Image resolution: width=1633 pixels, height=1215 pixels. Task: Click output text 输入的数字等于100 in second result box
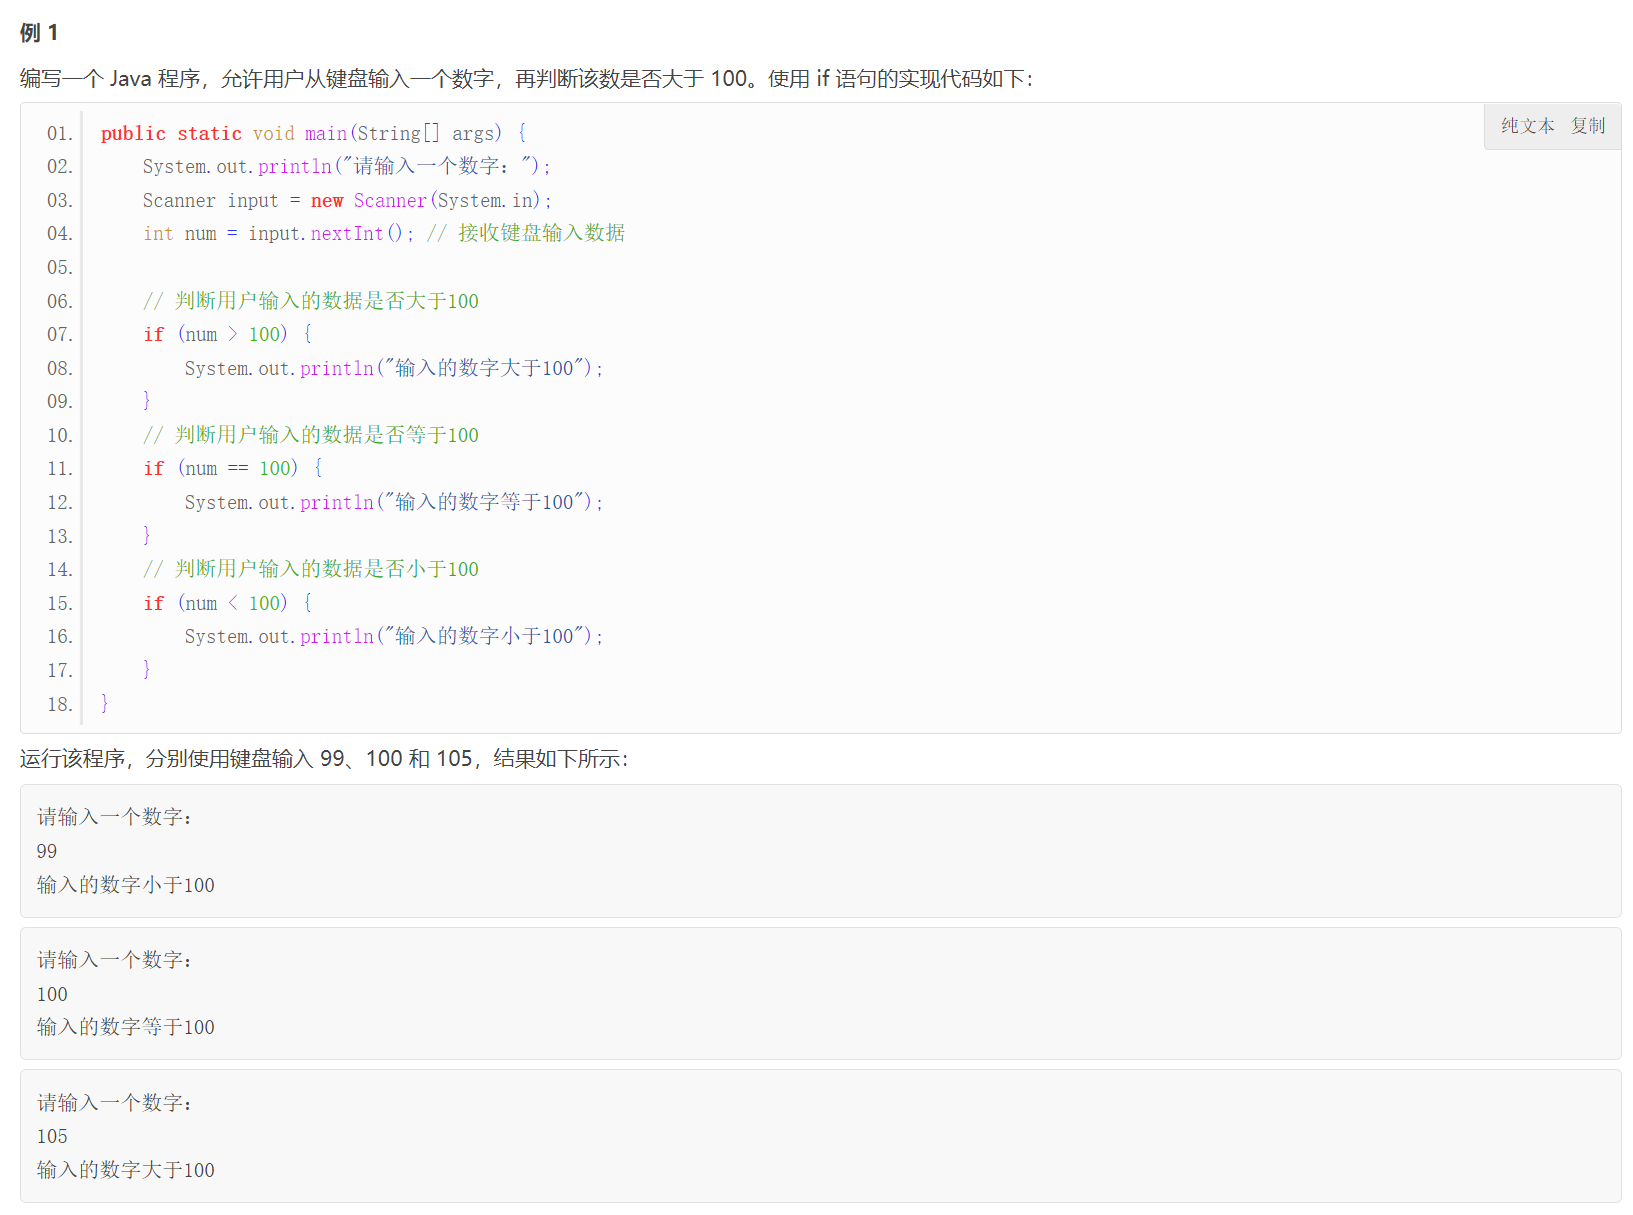point(126,1027)
